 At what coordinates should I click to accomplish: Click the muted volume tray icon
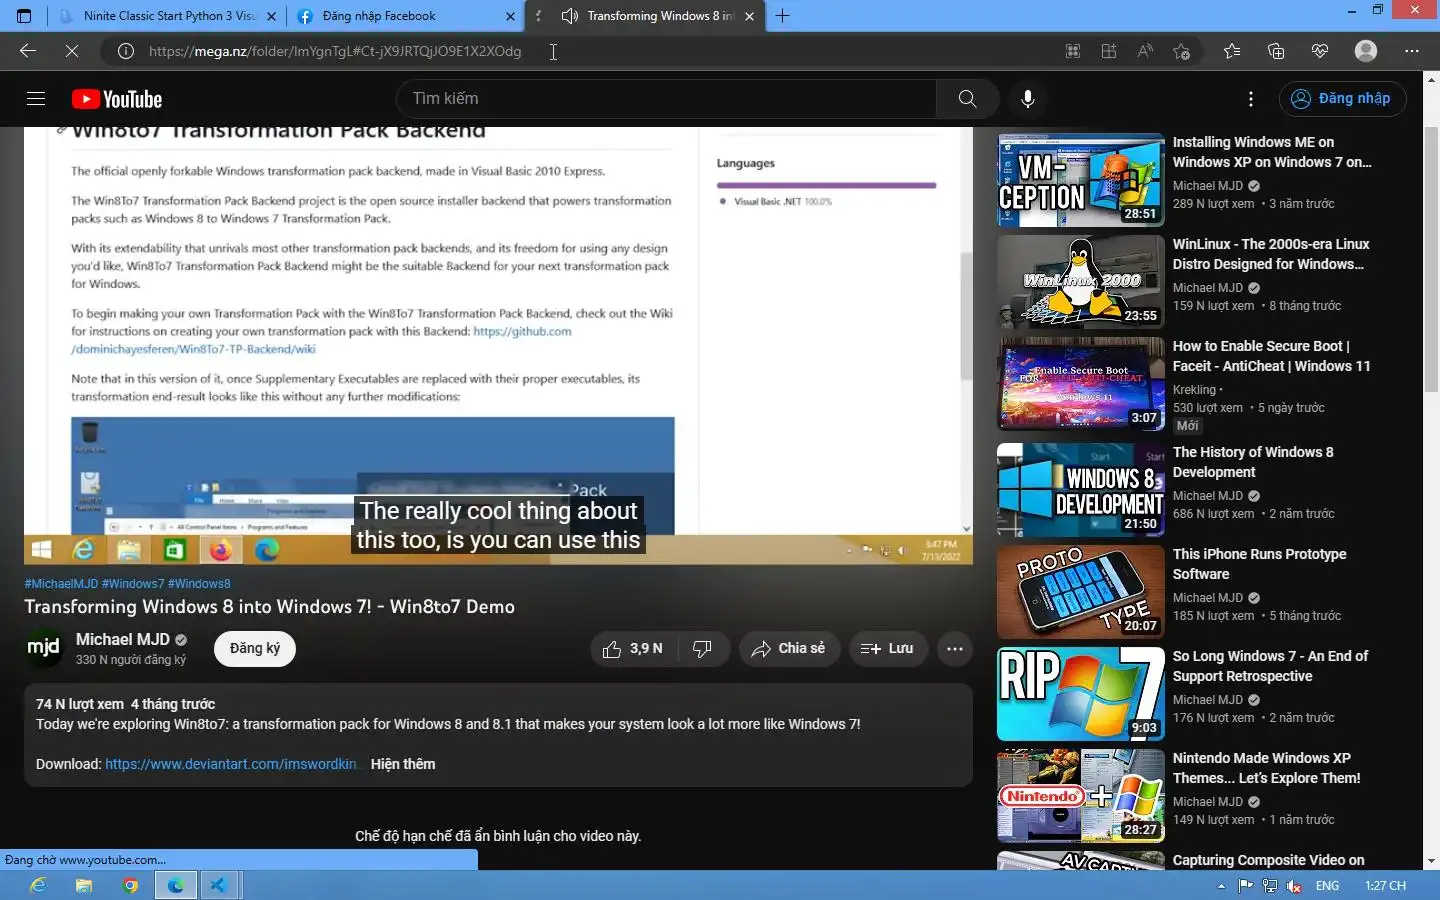coord(1294,886)
